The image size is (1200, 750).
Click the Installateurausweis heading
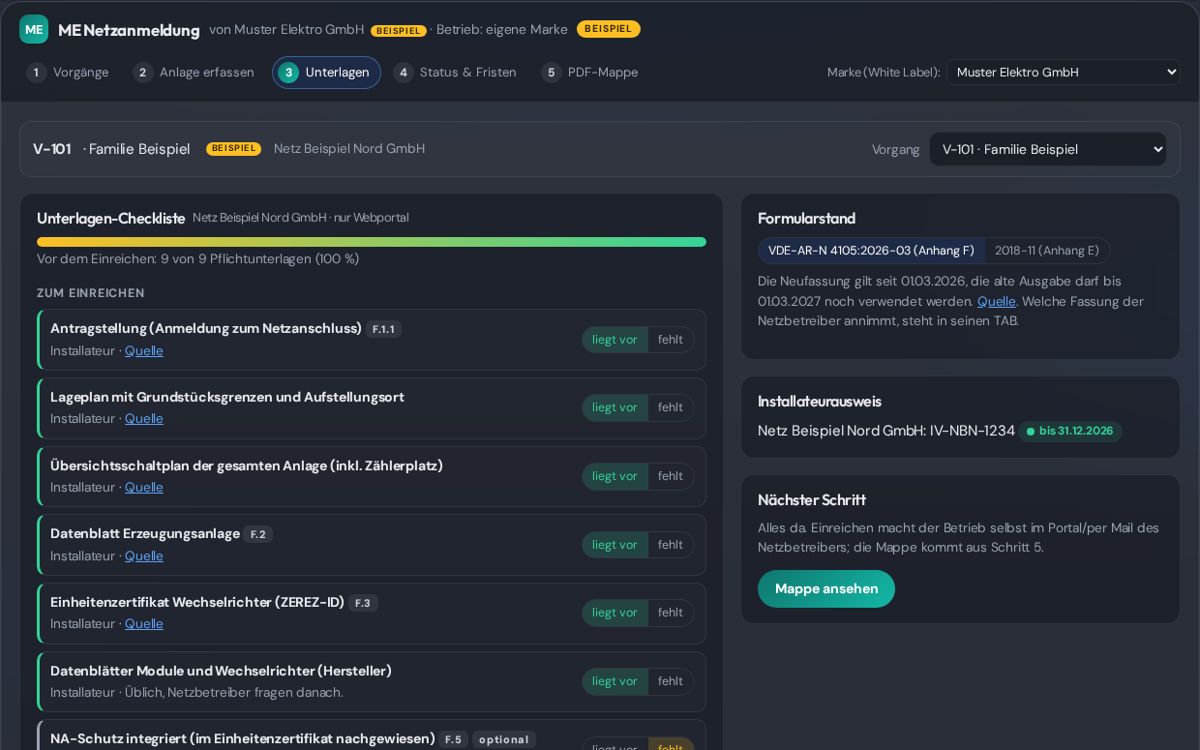pyautogui.click(x=820, y=401)
